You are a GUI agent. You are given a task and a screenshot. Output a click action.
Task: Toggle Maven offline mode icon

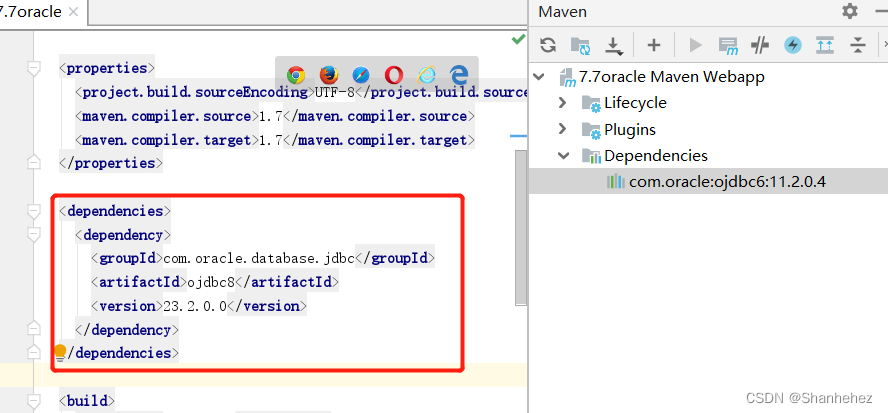click(759, 45)
